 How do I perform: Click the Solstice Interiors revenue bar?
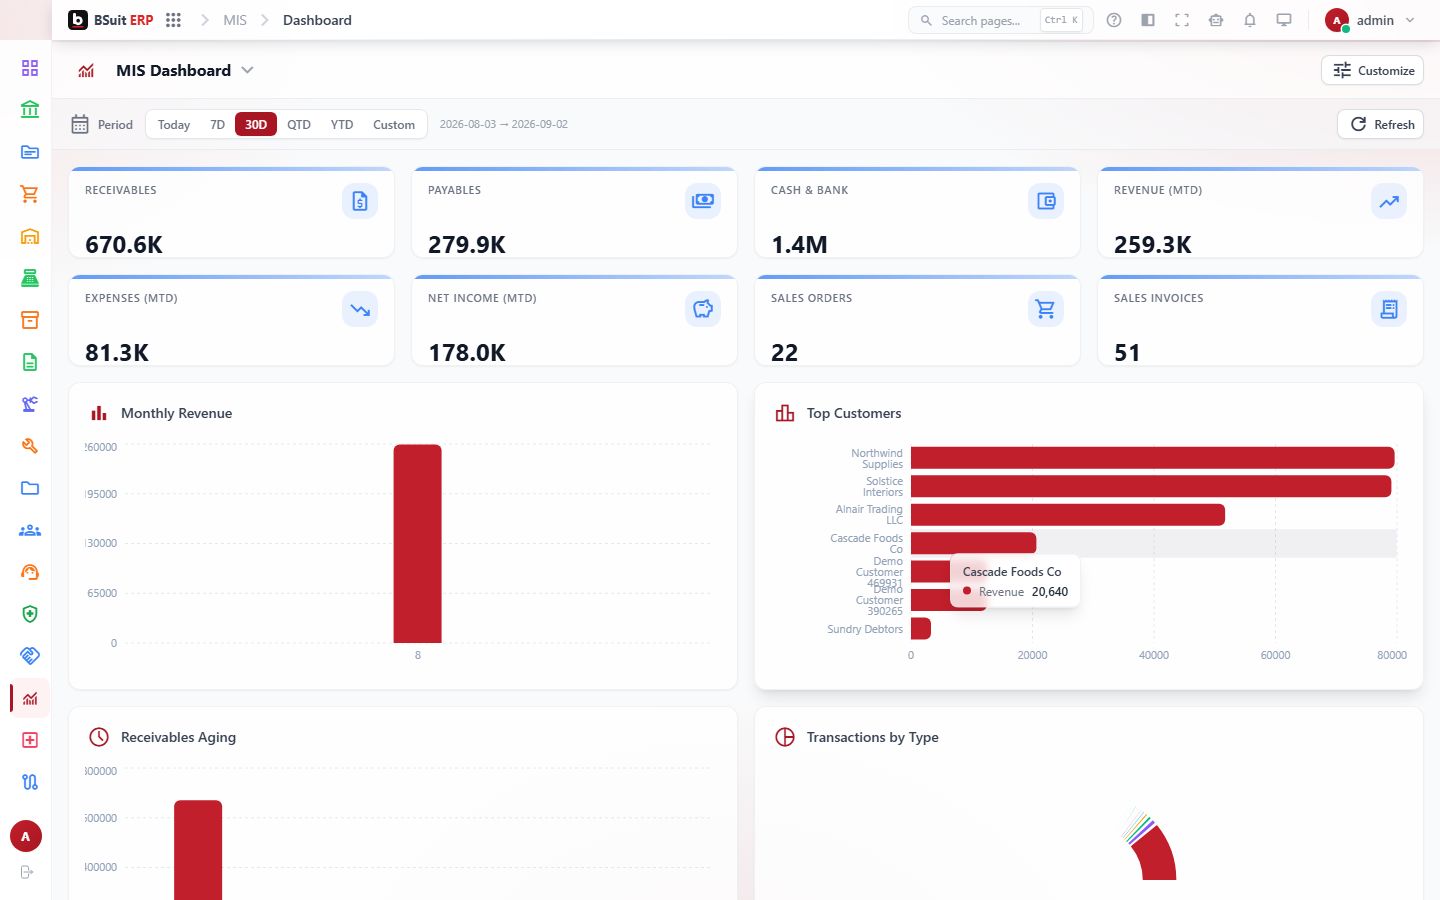tap(1151, 486)
